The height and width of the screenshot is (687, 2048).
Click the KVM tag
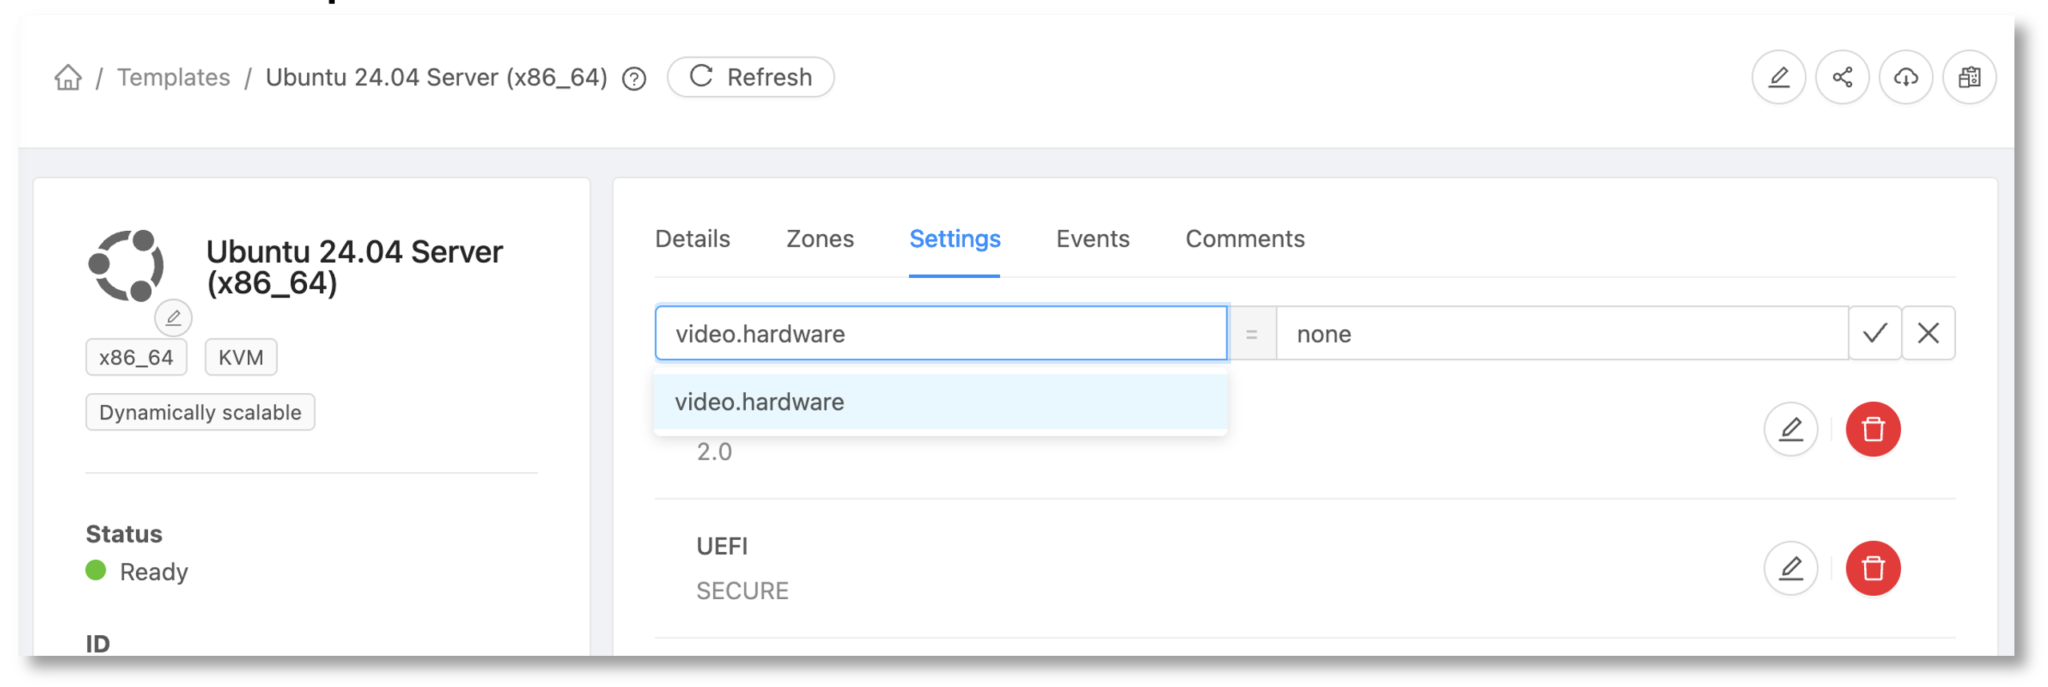[x=241, y=357]
